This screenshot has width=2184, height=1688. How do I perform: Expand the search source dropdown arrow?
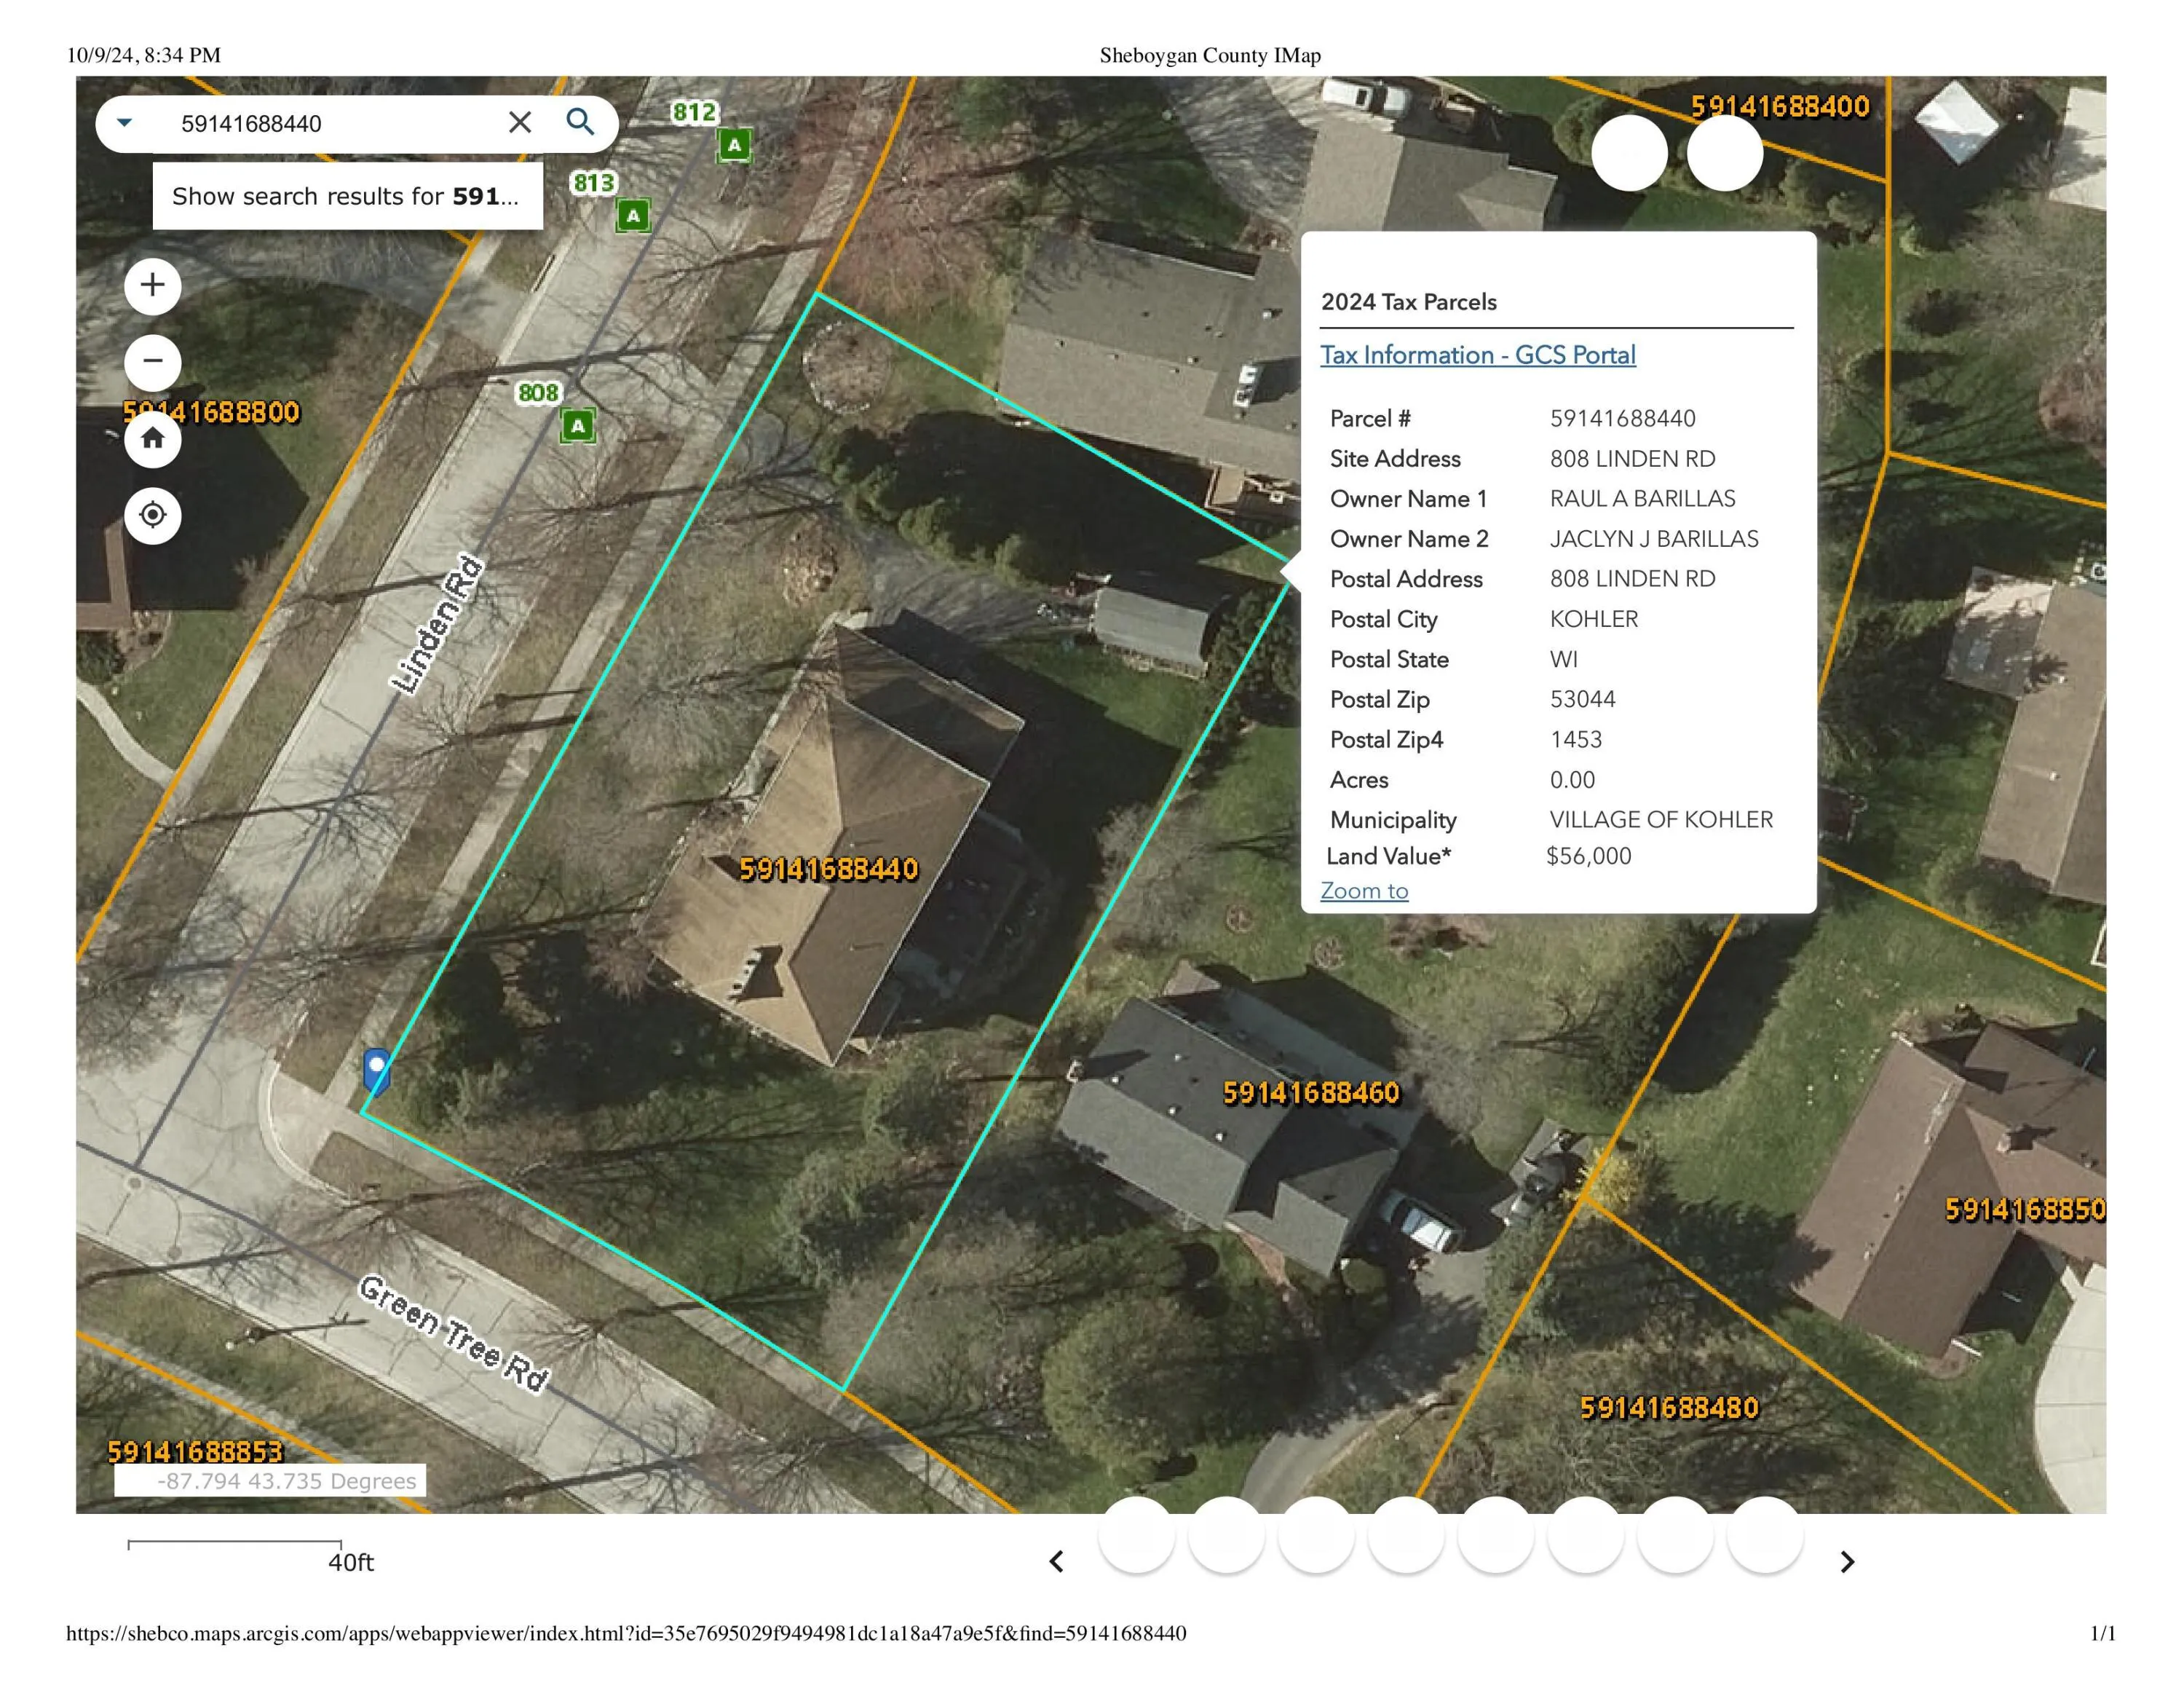124,122
